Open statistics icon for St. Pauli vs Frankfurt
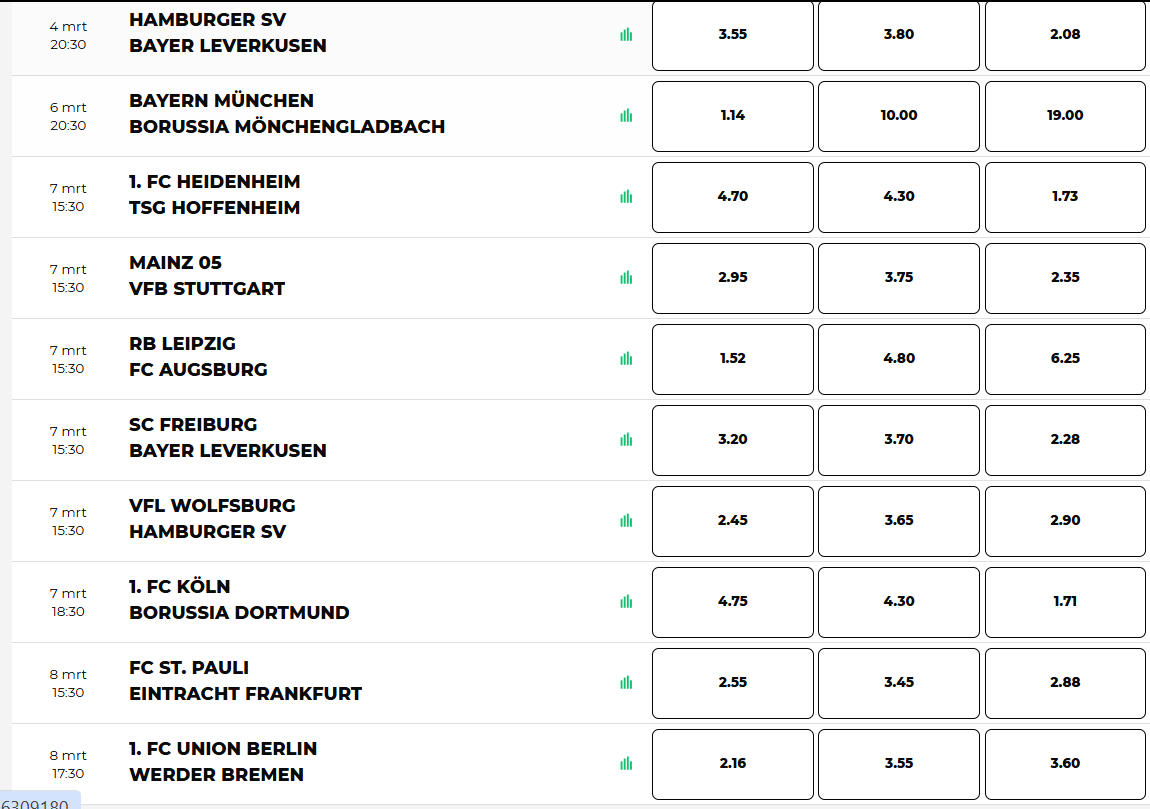This screenshot has width=1150, height=809. 626,682
